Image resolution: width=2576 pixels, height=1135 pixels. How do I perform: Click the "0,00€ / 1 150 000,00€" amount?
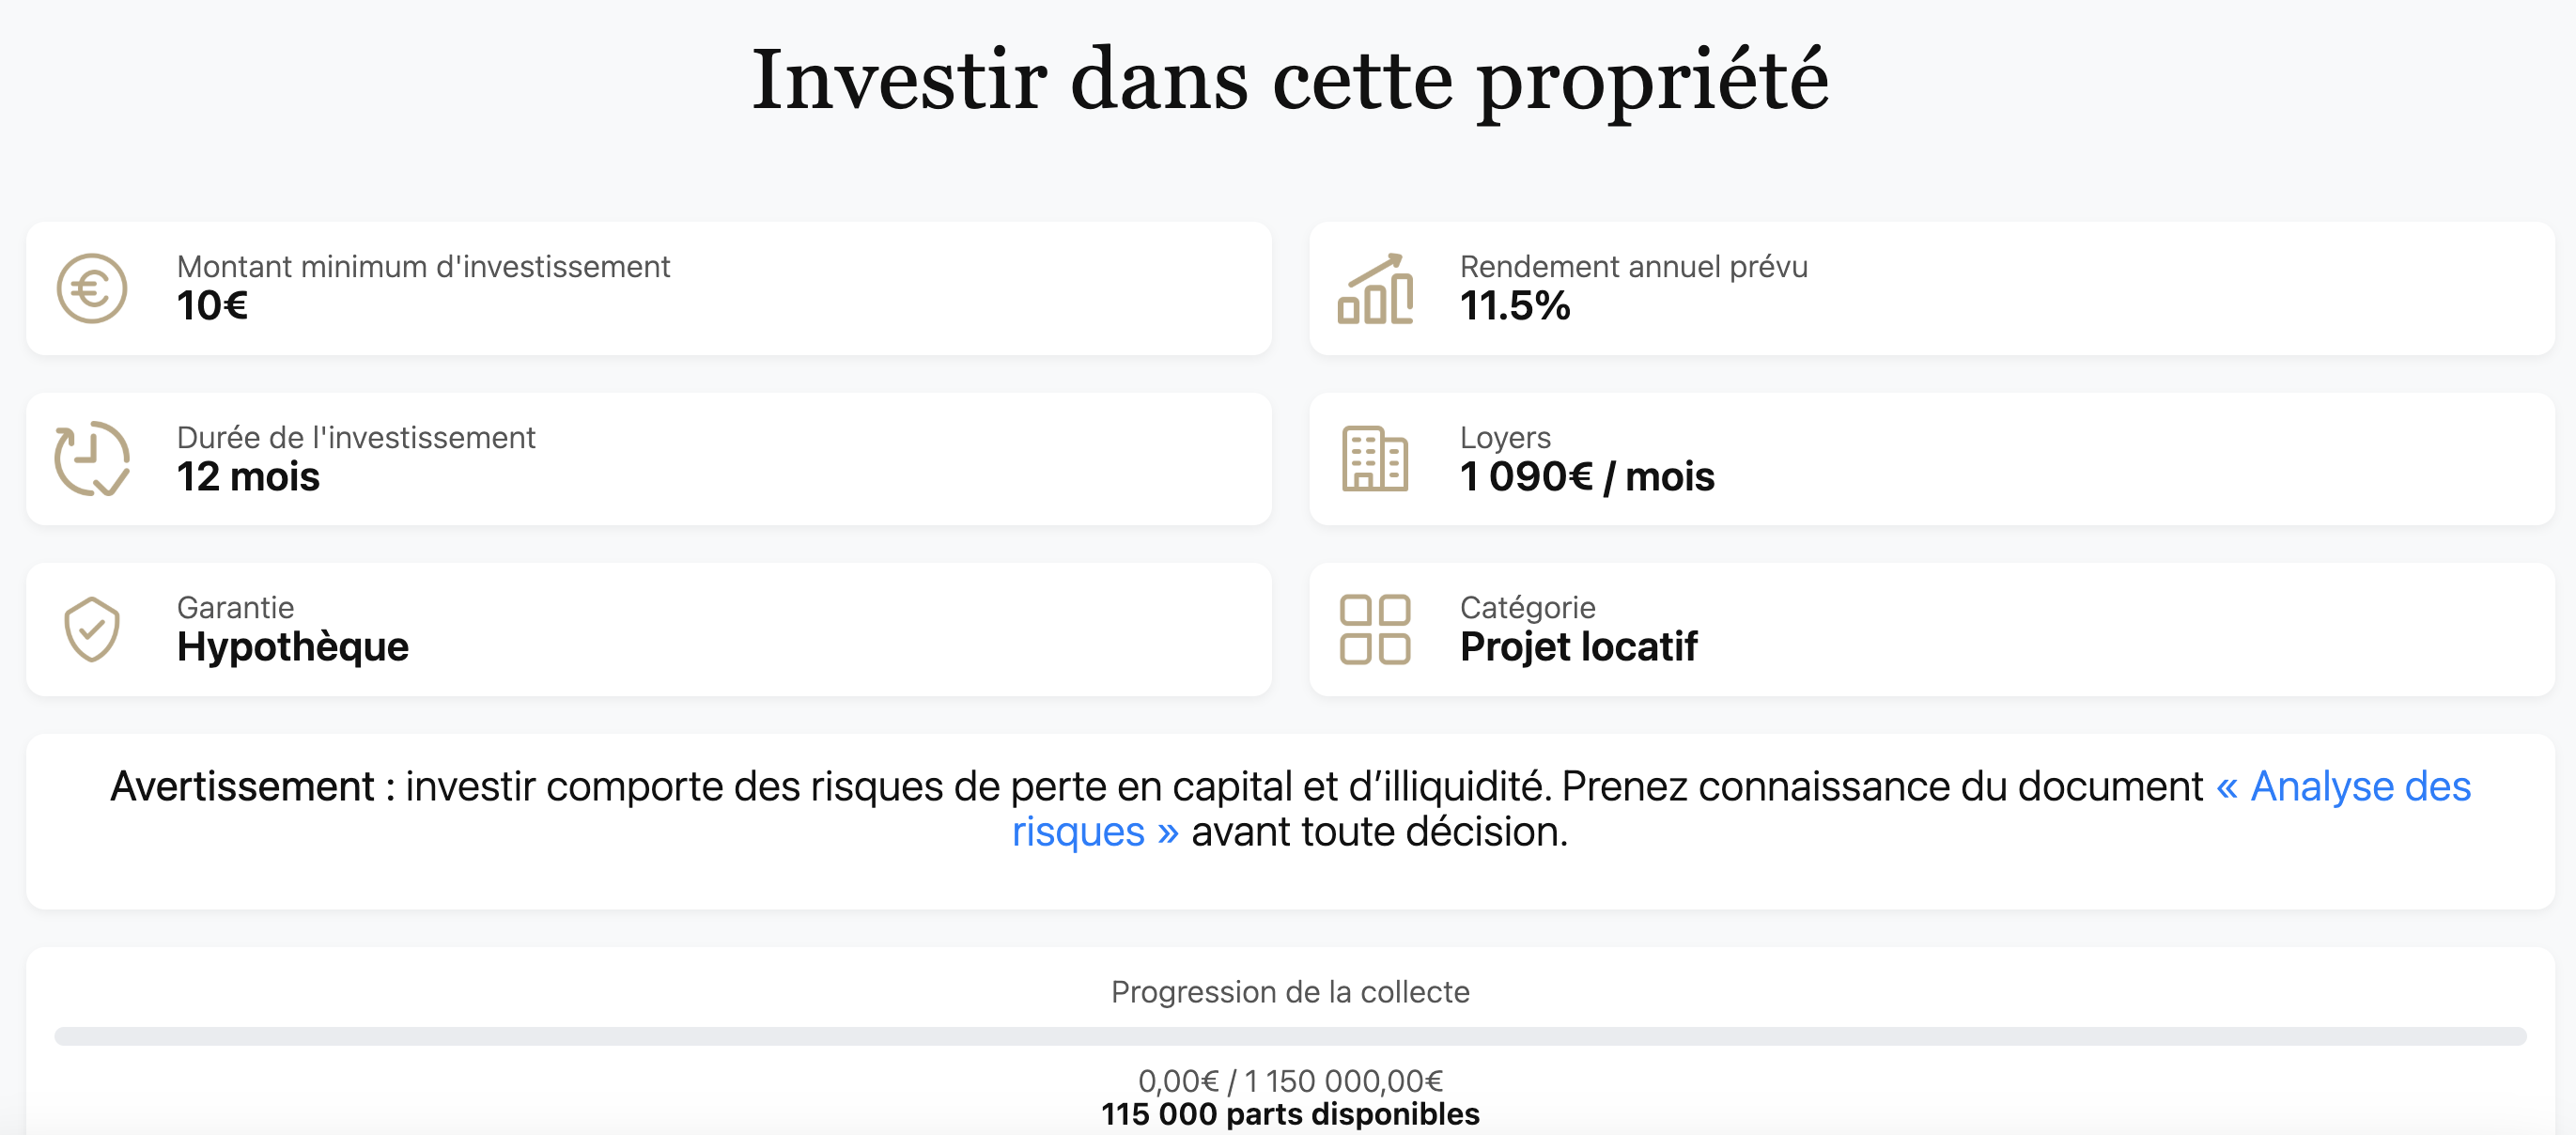point(1290,1081)
